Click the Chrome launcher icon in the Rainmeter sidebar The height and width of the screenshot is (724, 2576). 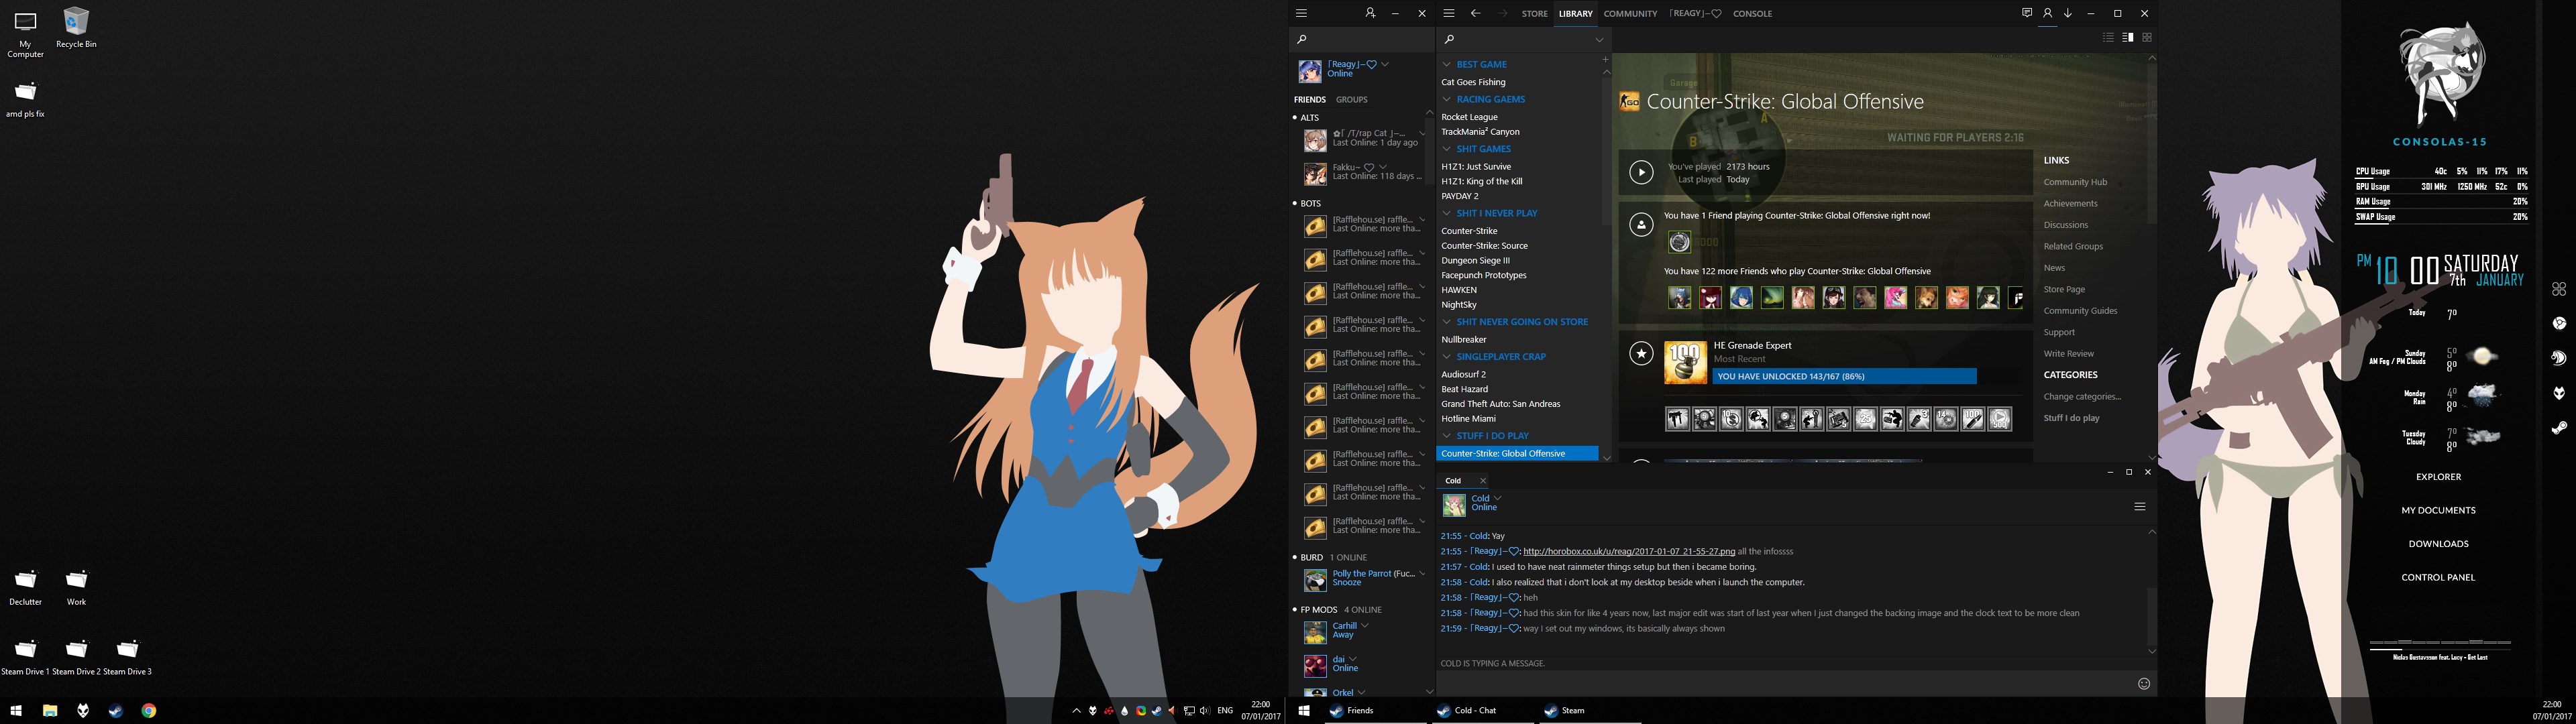(2559, 323)
